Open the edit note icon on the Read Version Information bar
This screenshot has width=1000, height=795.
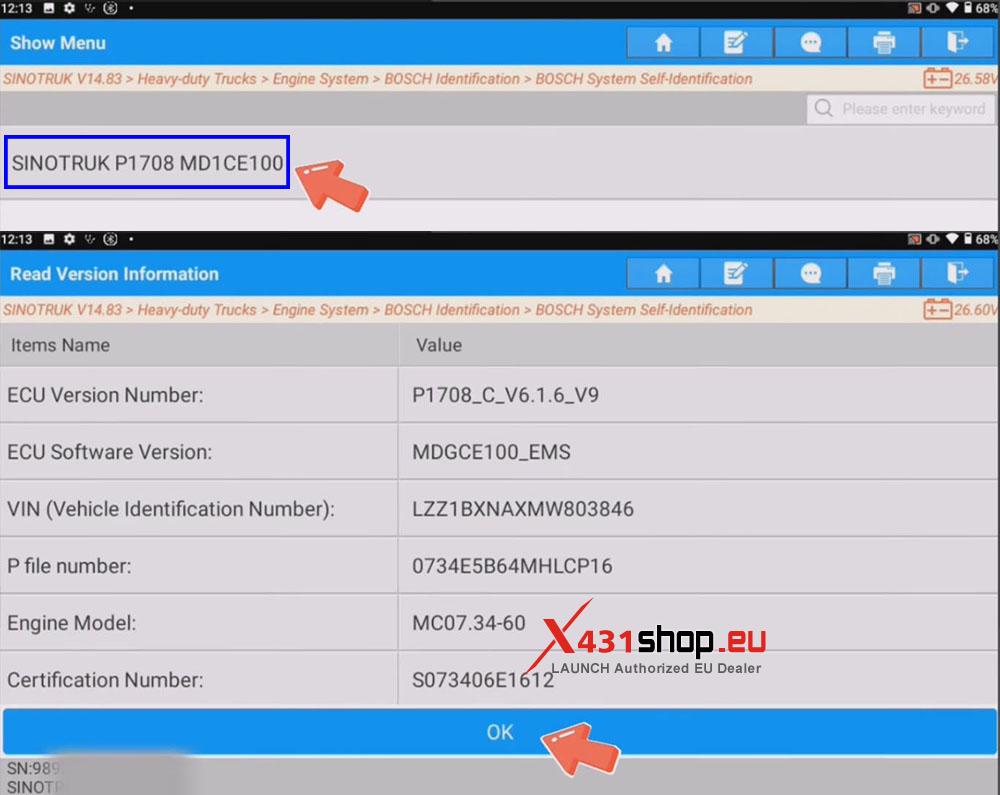(737, 274)
